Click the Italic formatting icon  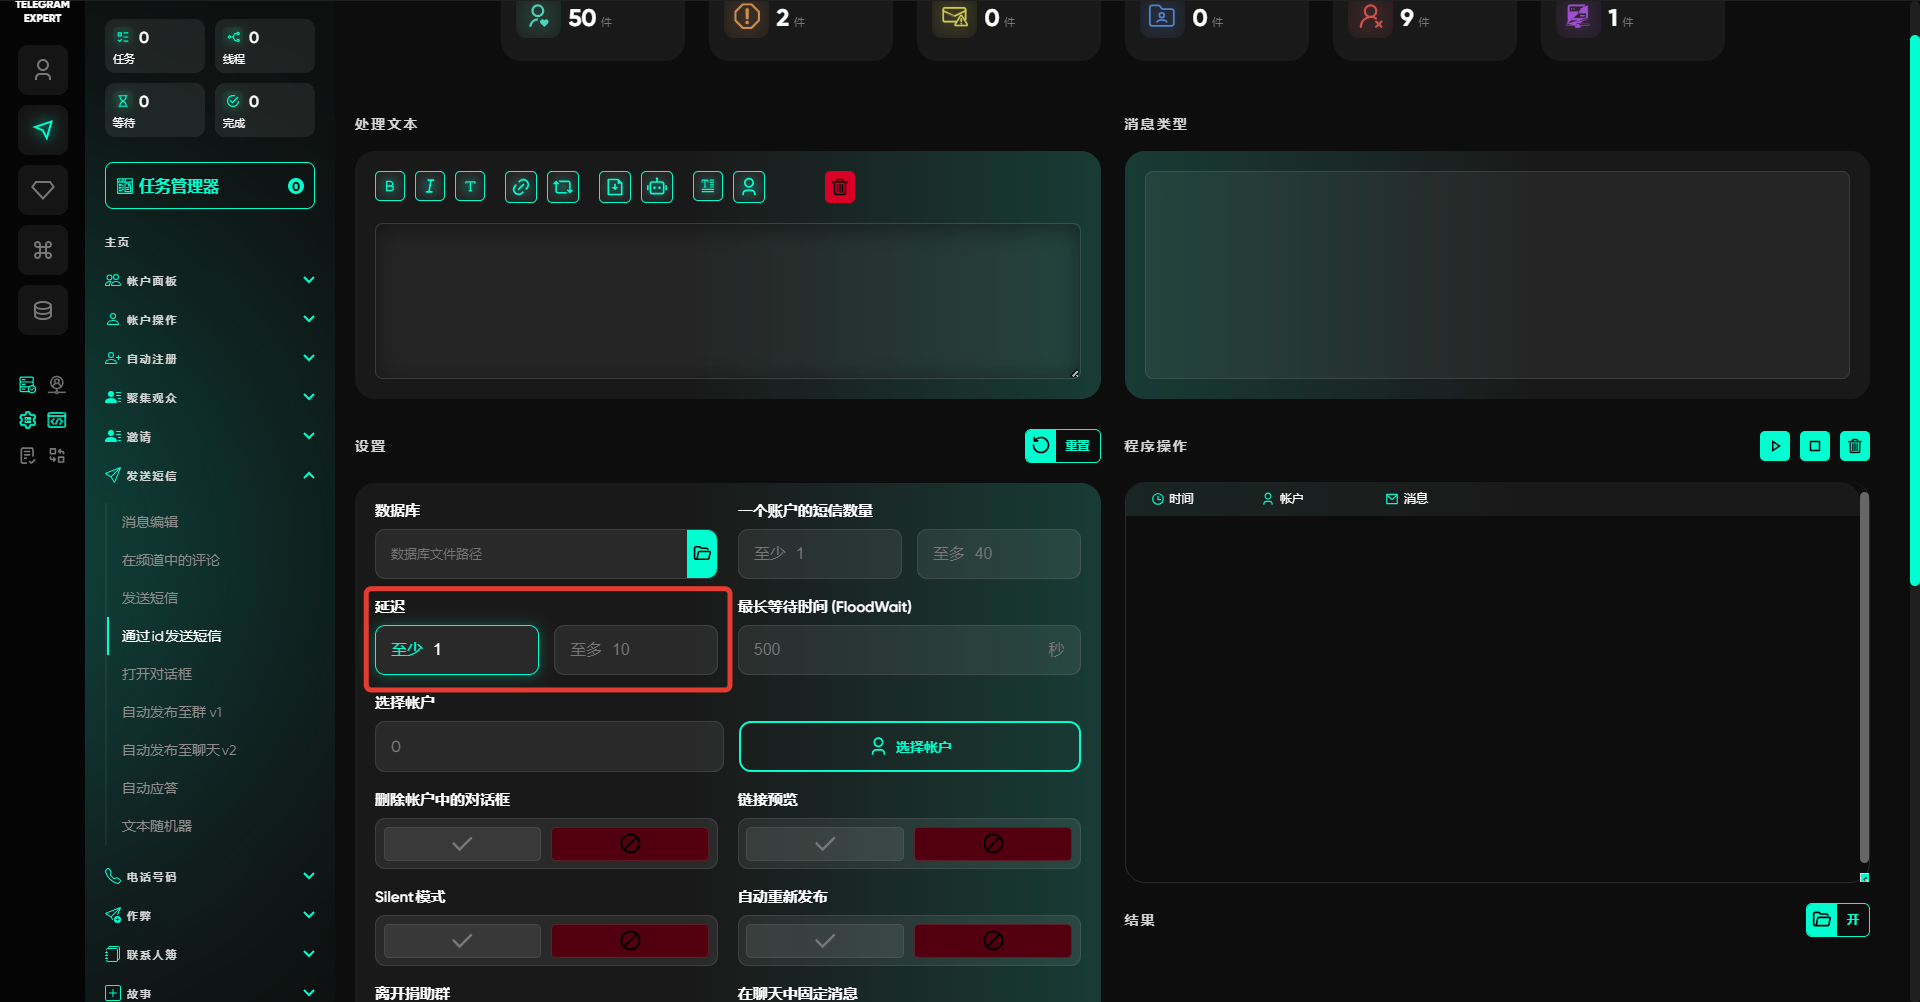coord(430,187)
